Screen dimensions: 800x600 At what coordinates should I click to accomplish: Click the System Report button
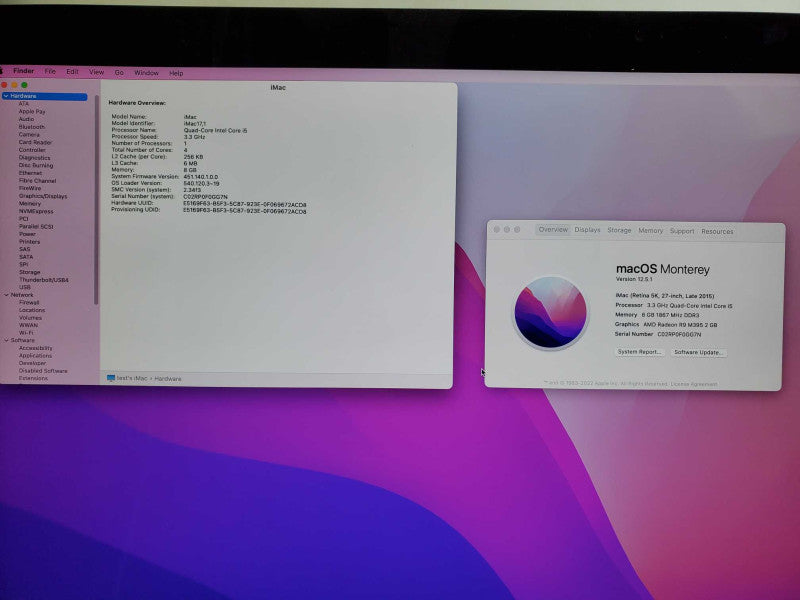639,352
